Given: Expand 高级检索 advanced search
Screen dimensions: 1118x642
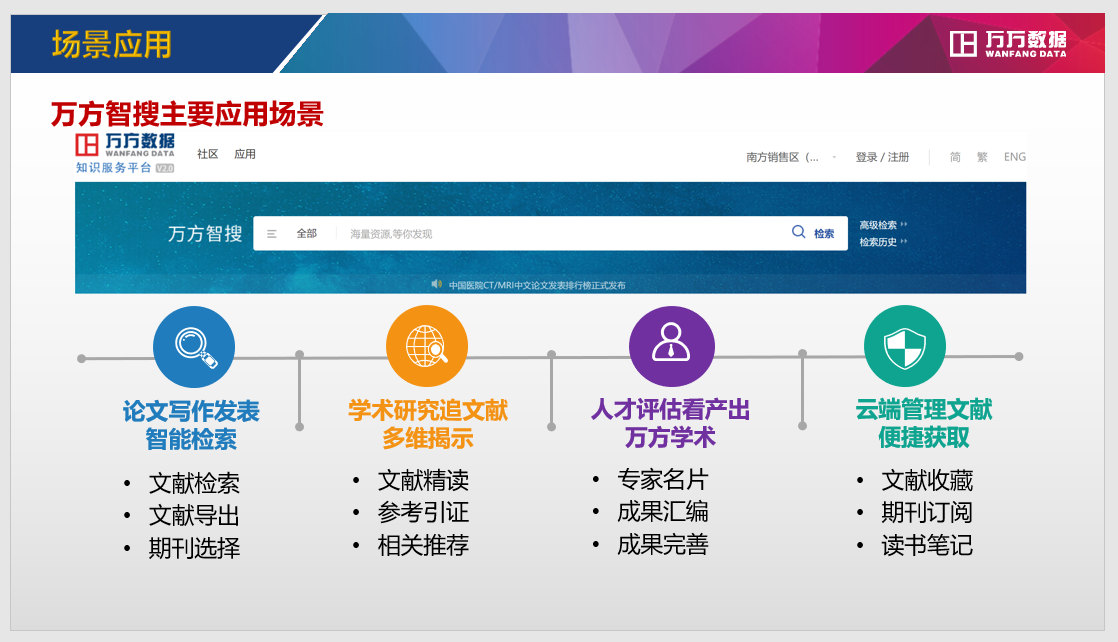Looking at the screenshot, I should (883, 225).
